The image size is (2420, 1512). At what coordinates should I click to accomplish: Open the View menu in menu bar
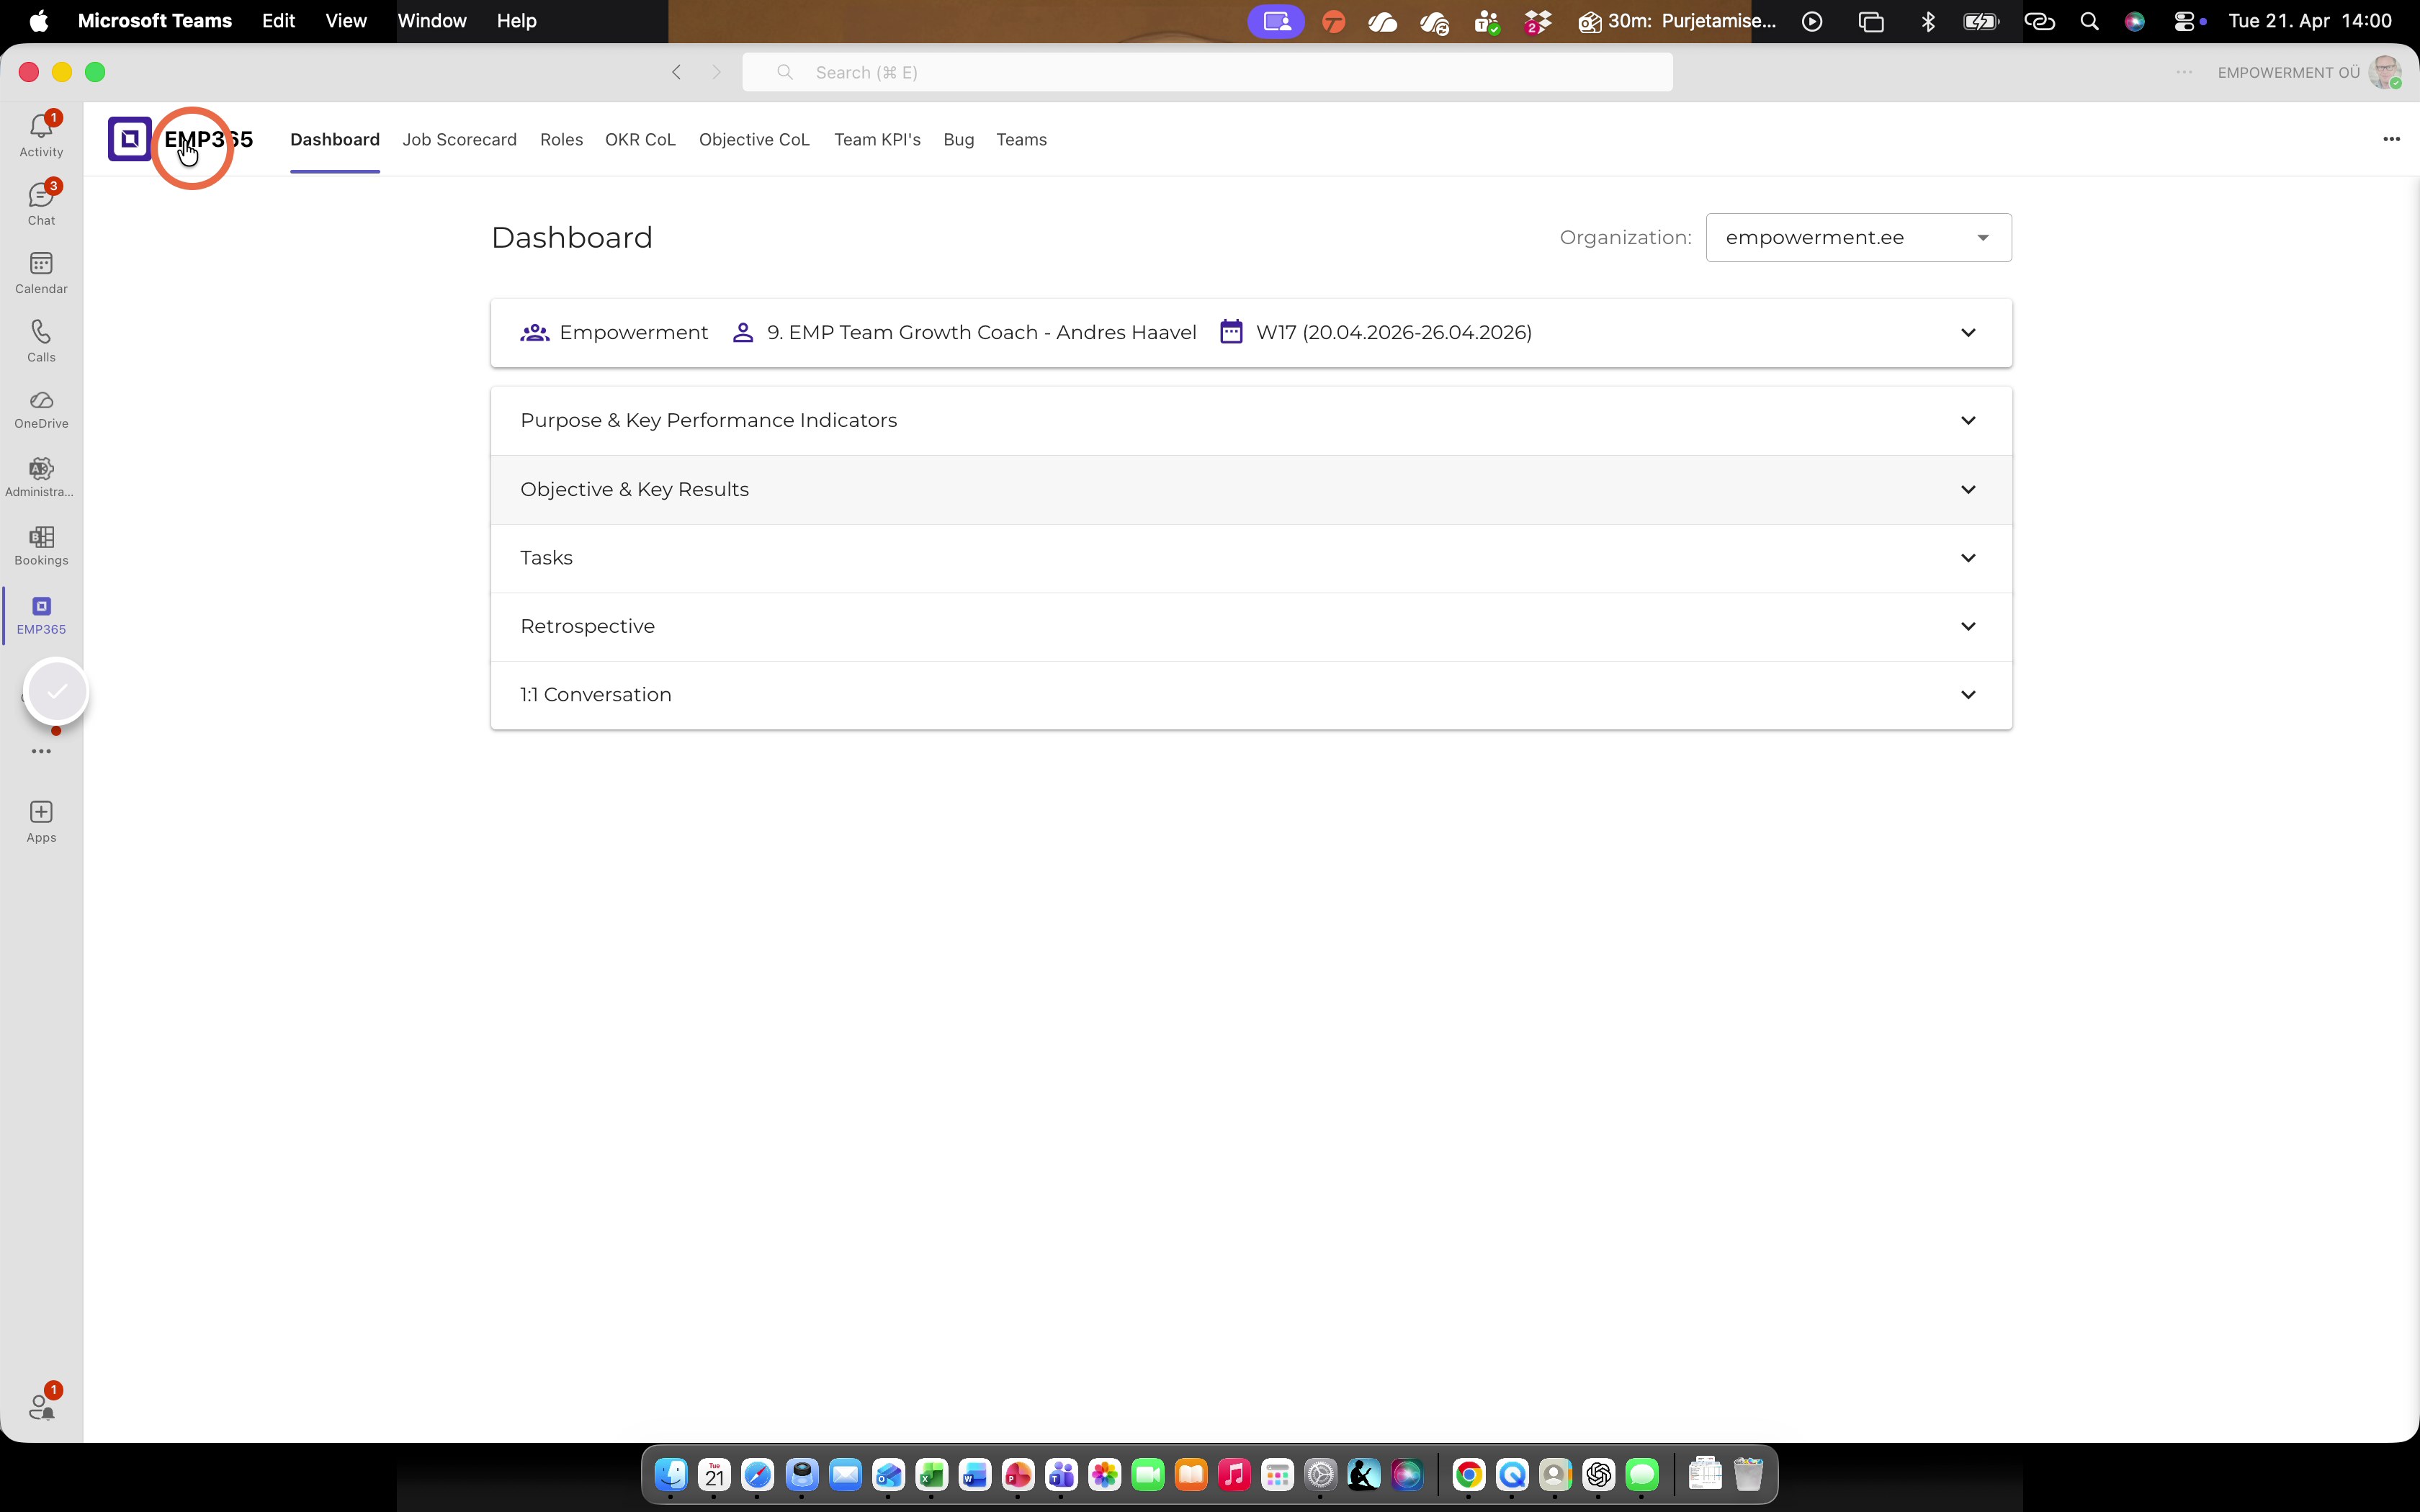[x=346, y=21]
